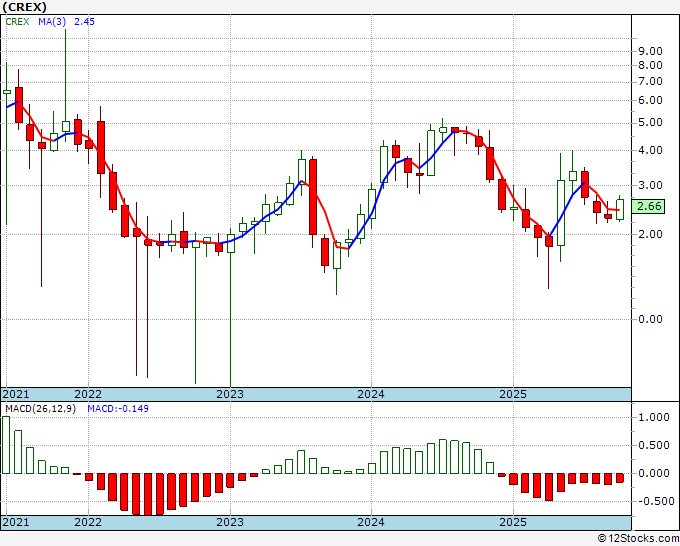
Task: Click the 4.00 price axis label
Action: click(x=650, y=150)
